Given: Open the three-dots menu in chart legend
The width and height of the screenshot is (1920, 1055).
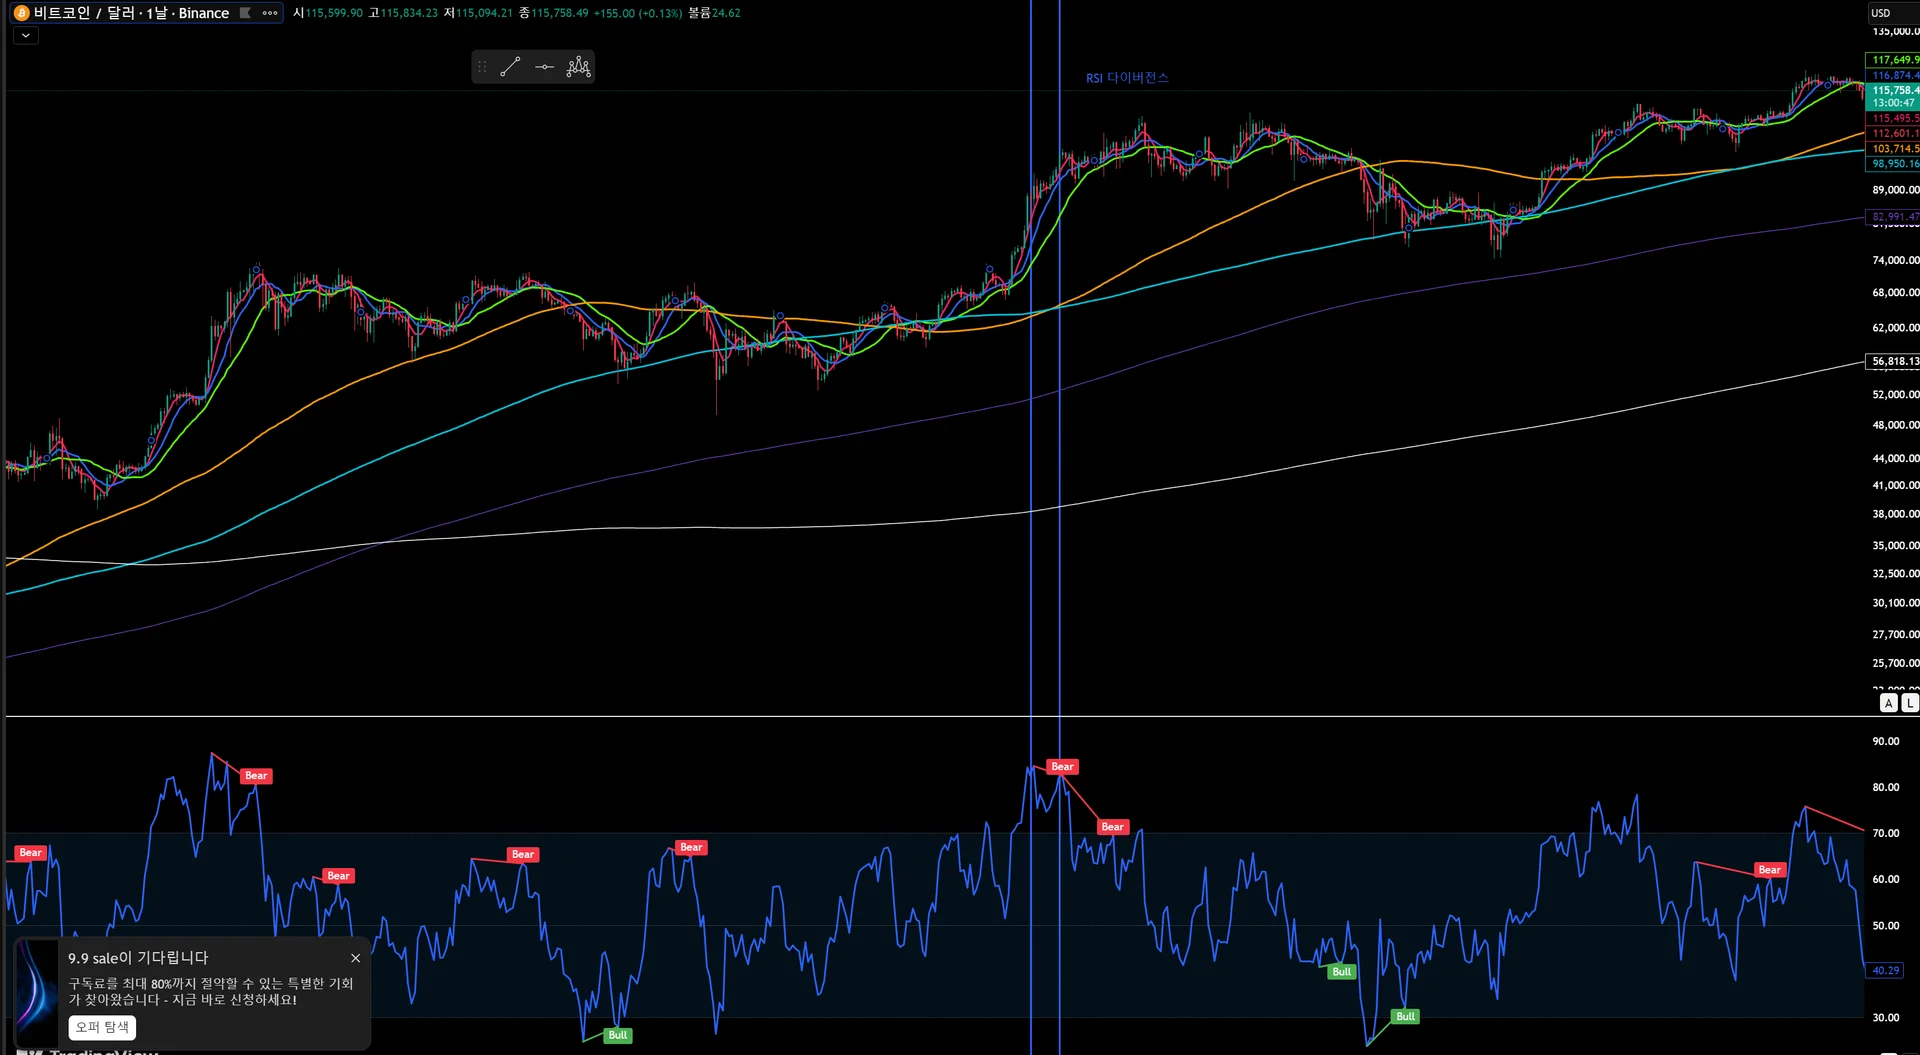Looking at the screenshot, I should click(x=270, y=13).
